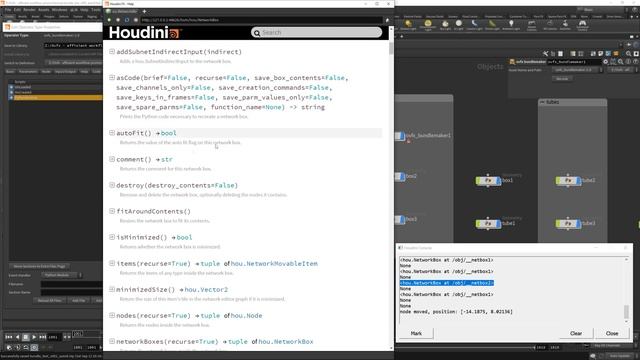This screenshot has height=360, width=640.
Task: Switch to Basic tab in Type Properties
Action: 10,71
